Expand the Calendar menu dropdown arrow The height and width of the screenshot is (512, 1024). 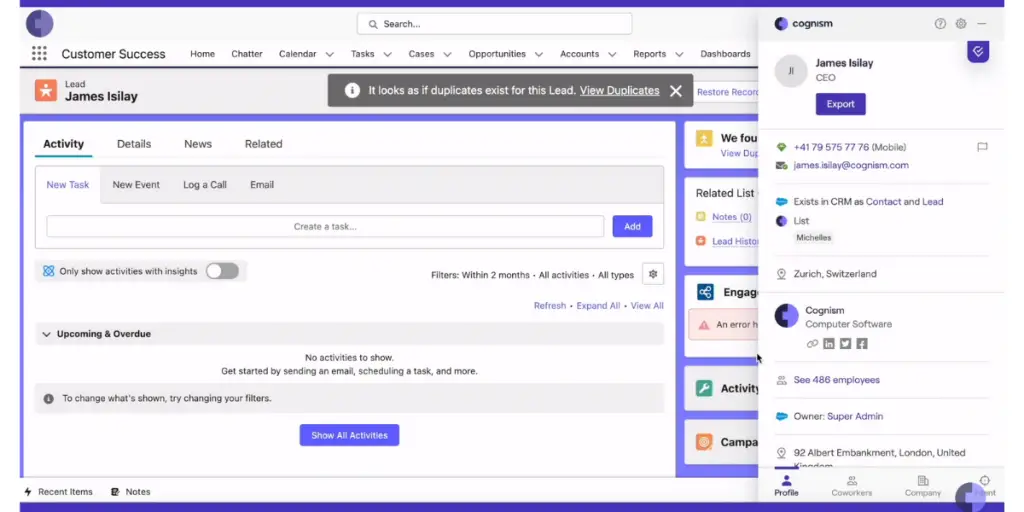(x=328, y=54)
